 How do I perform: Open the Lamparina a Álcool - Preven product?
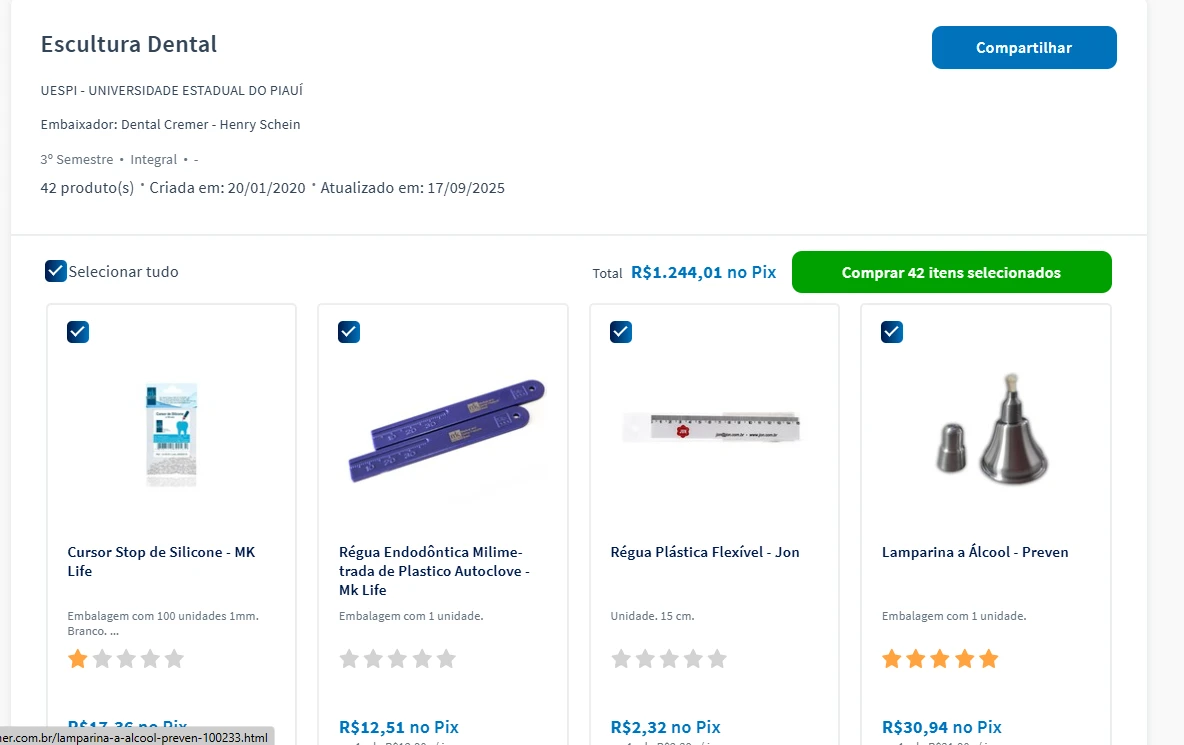coord(975,551)
